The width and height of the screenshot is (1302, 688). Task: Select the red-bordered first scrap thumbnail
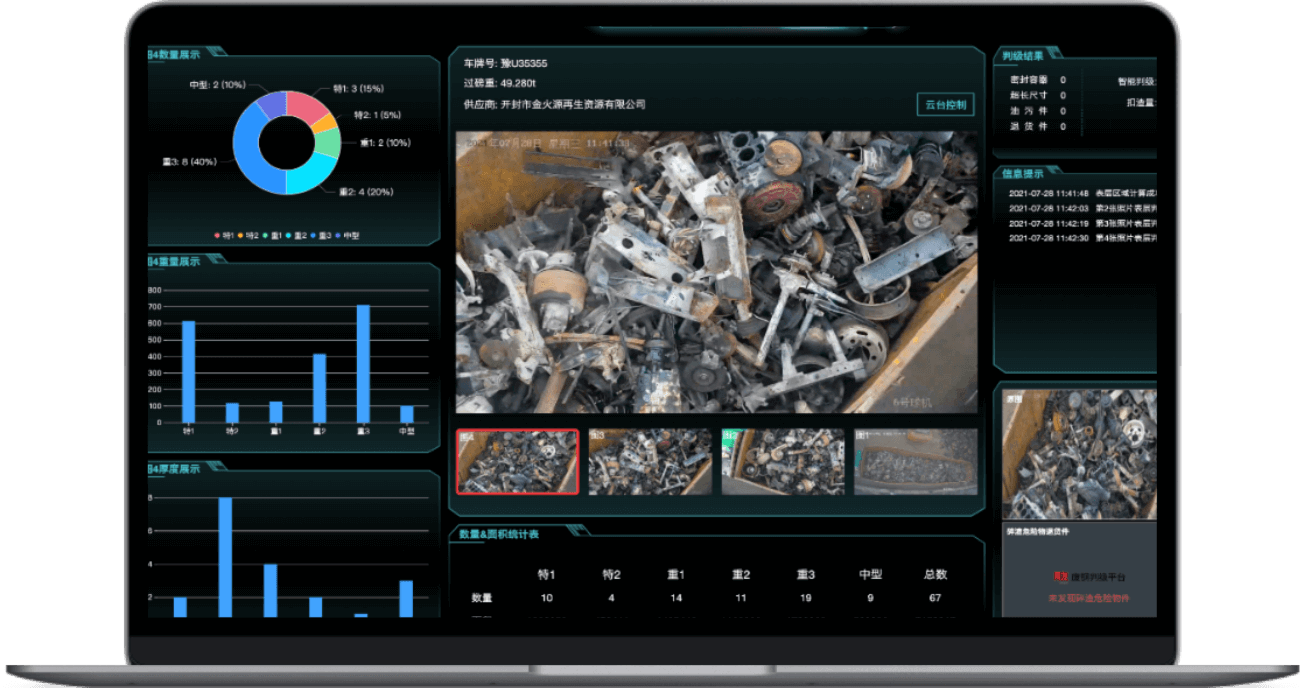point(517,462)
